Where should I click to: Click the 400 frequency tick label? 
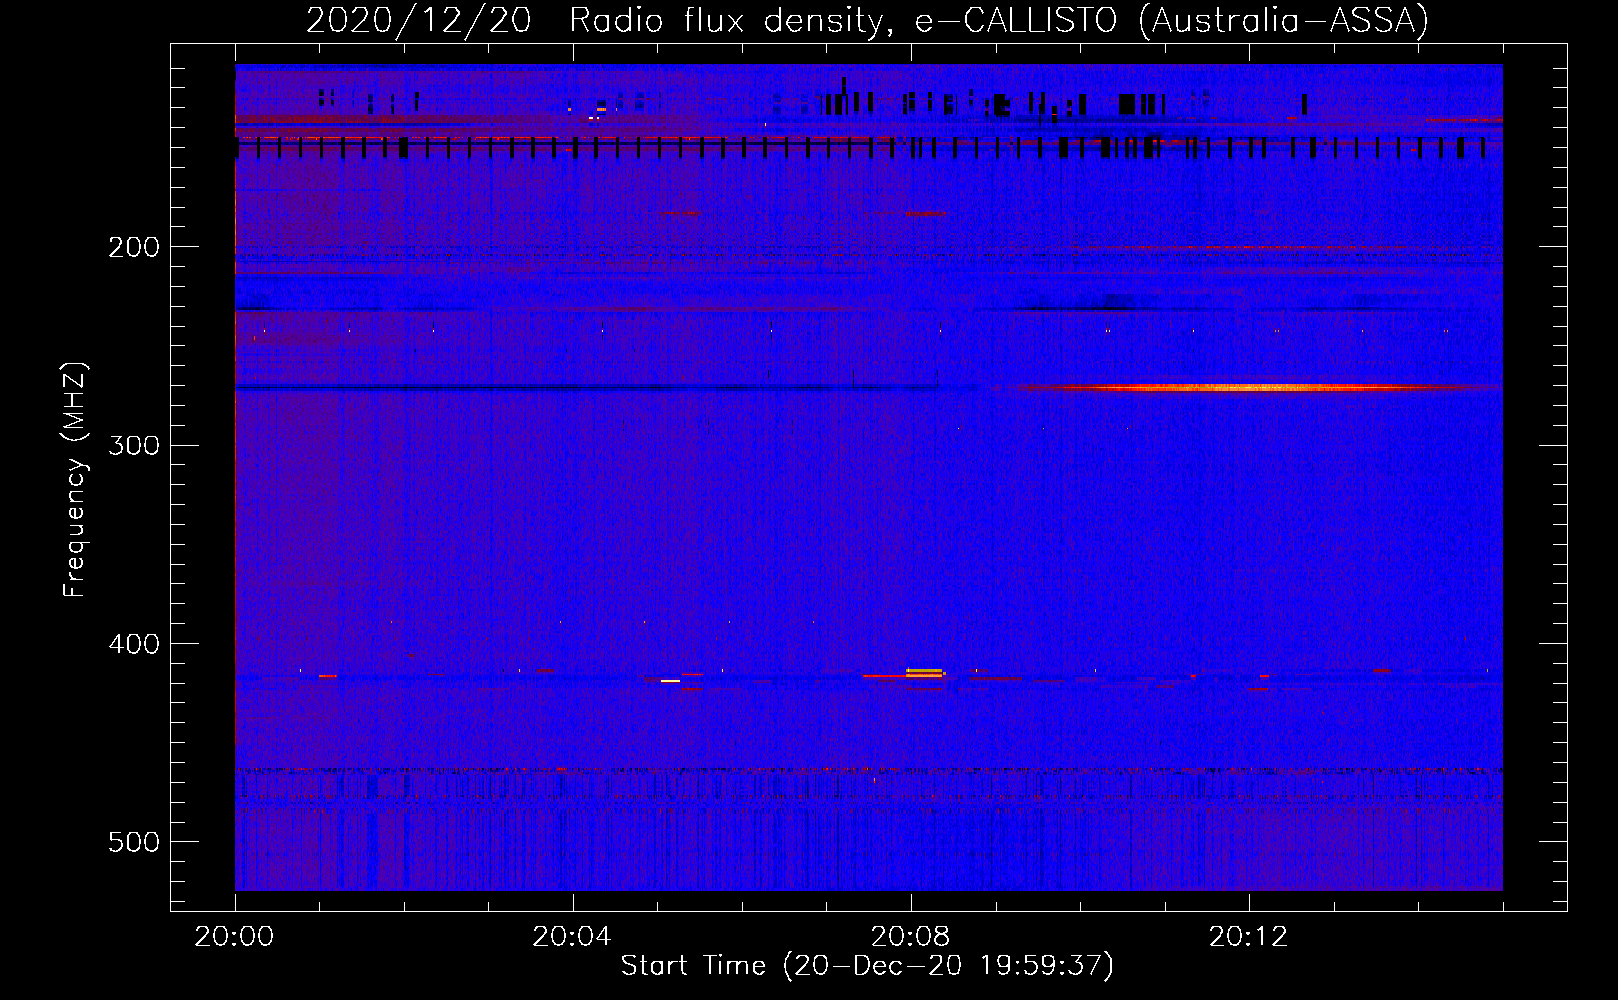134,644
